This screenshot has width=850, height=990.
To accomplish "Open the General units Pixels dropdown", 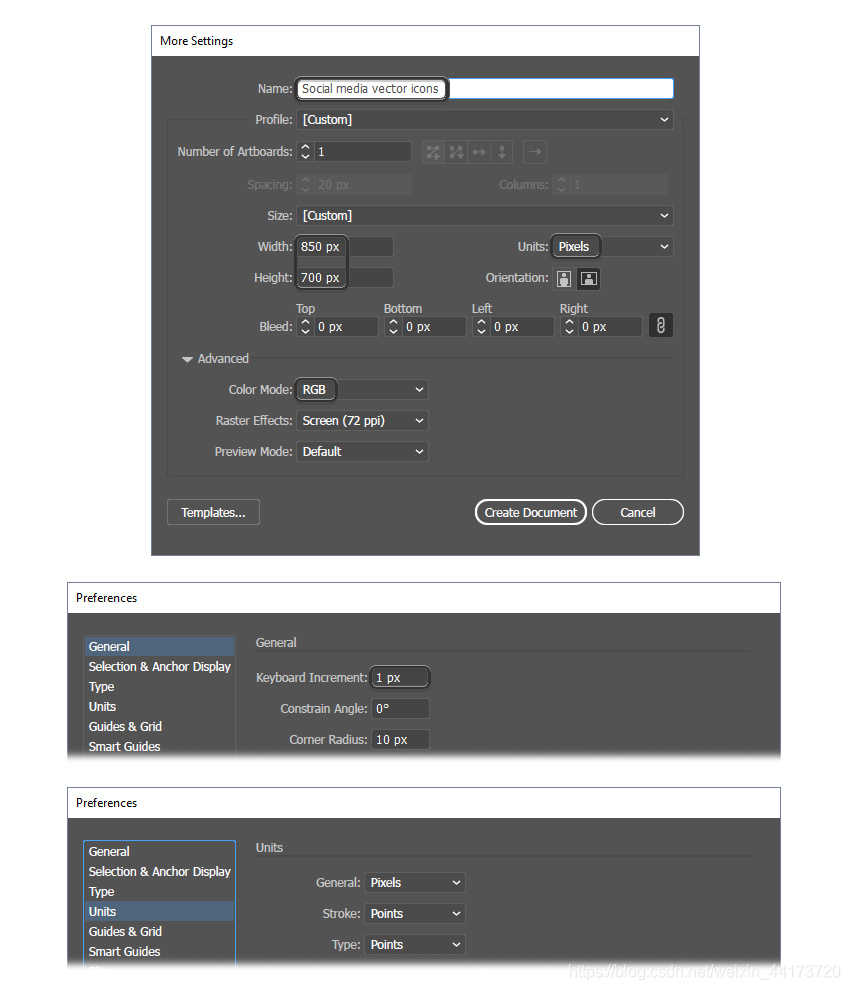I will [414, 883].
